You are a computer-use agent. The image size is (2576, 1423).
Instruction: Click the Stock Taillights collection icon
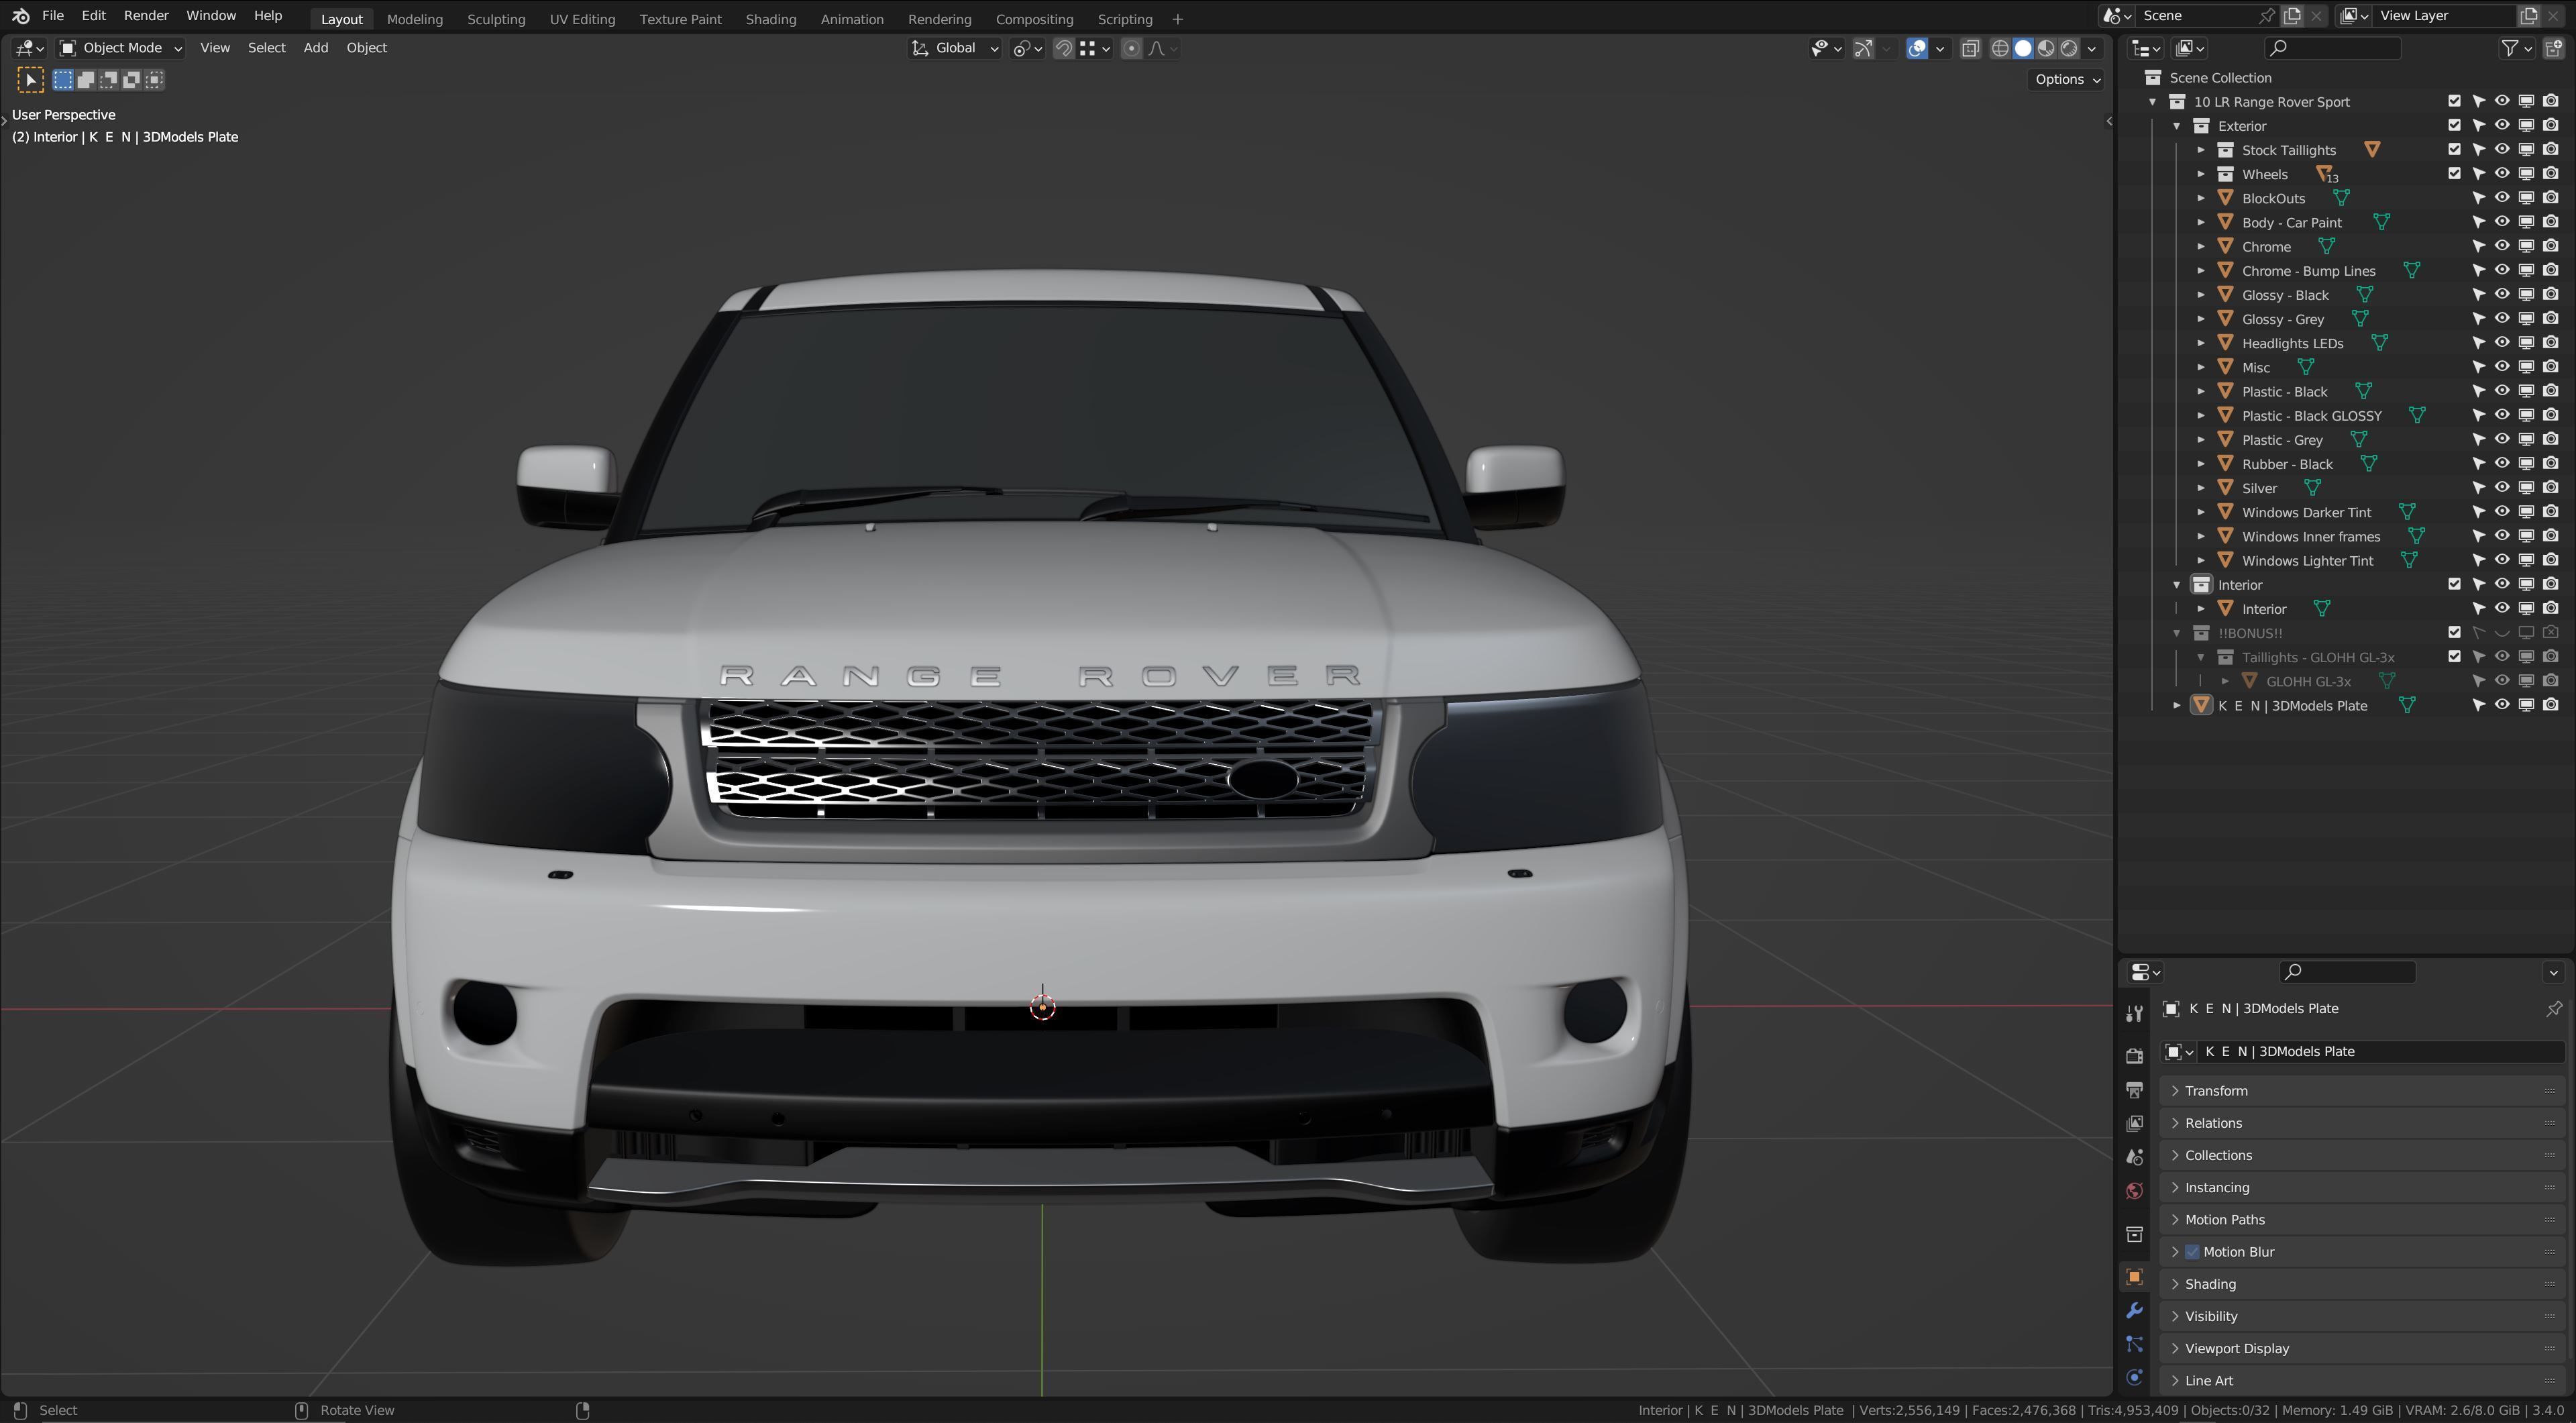click(x=2225, y=150)
